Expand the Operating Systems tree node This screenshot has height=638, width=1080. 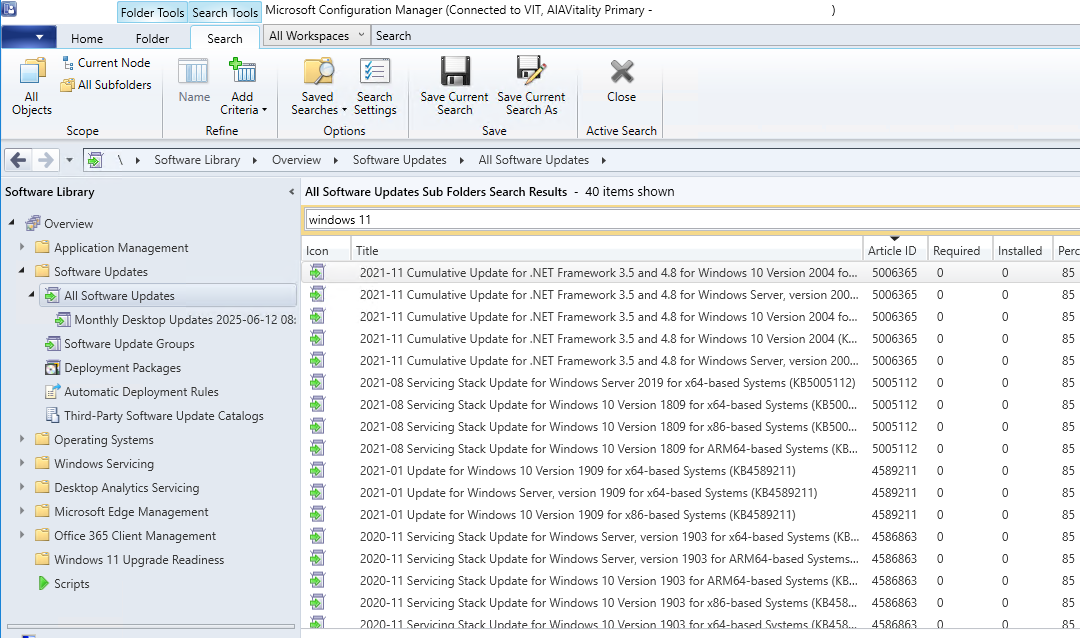[x=21, y=439]
